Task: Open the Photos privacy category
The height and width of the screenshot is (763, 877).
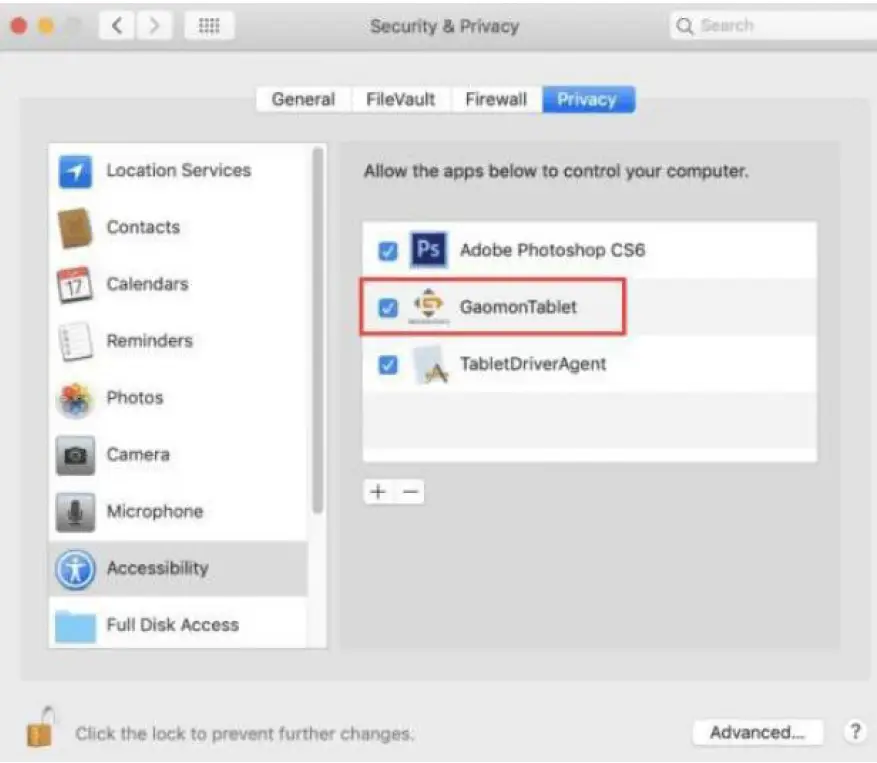Action: 178,398
